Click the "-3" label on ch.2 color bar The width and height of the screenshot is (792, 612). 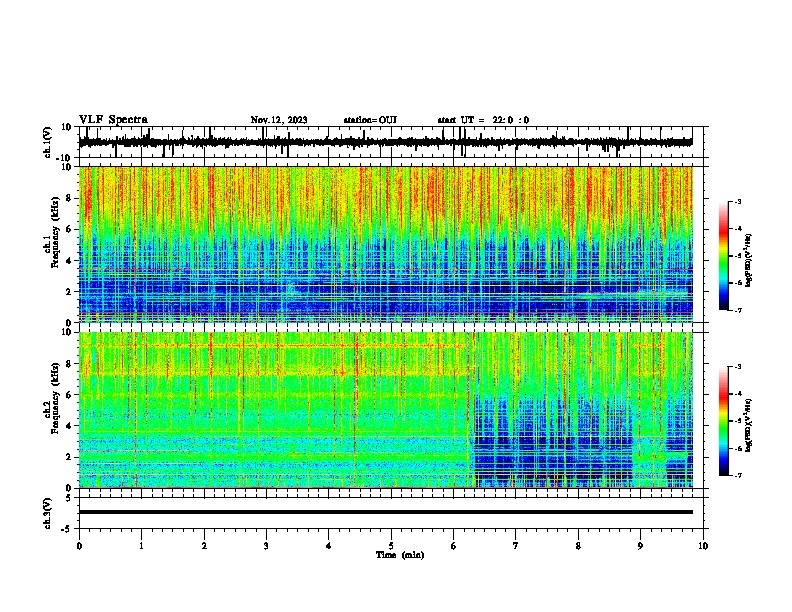pos(738,367)
